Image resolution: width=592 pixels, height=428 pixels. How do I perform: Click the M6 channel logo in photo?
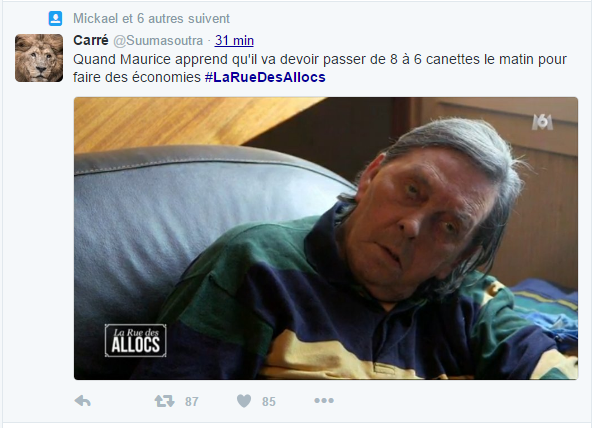point(542,122)
